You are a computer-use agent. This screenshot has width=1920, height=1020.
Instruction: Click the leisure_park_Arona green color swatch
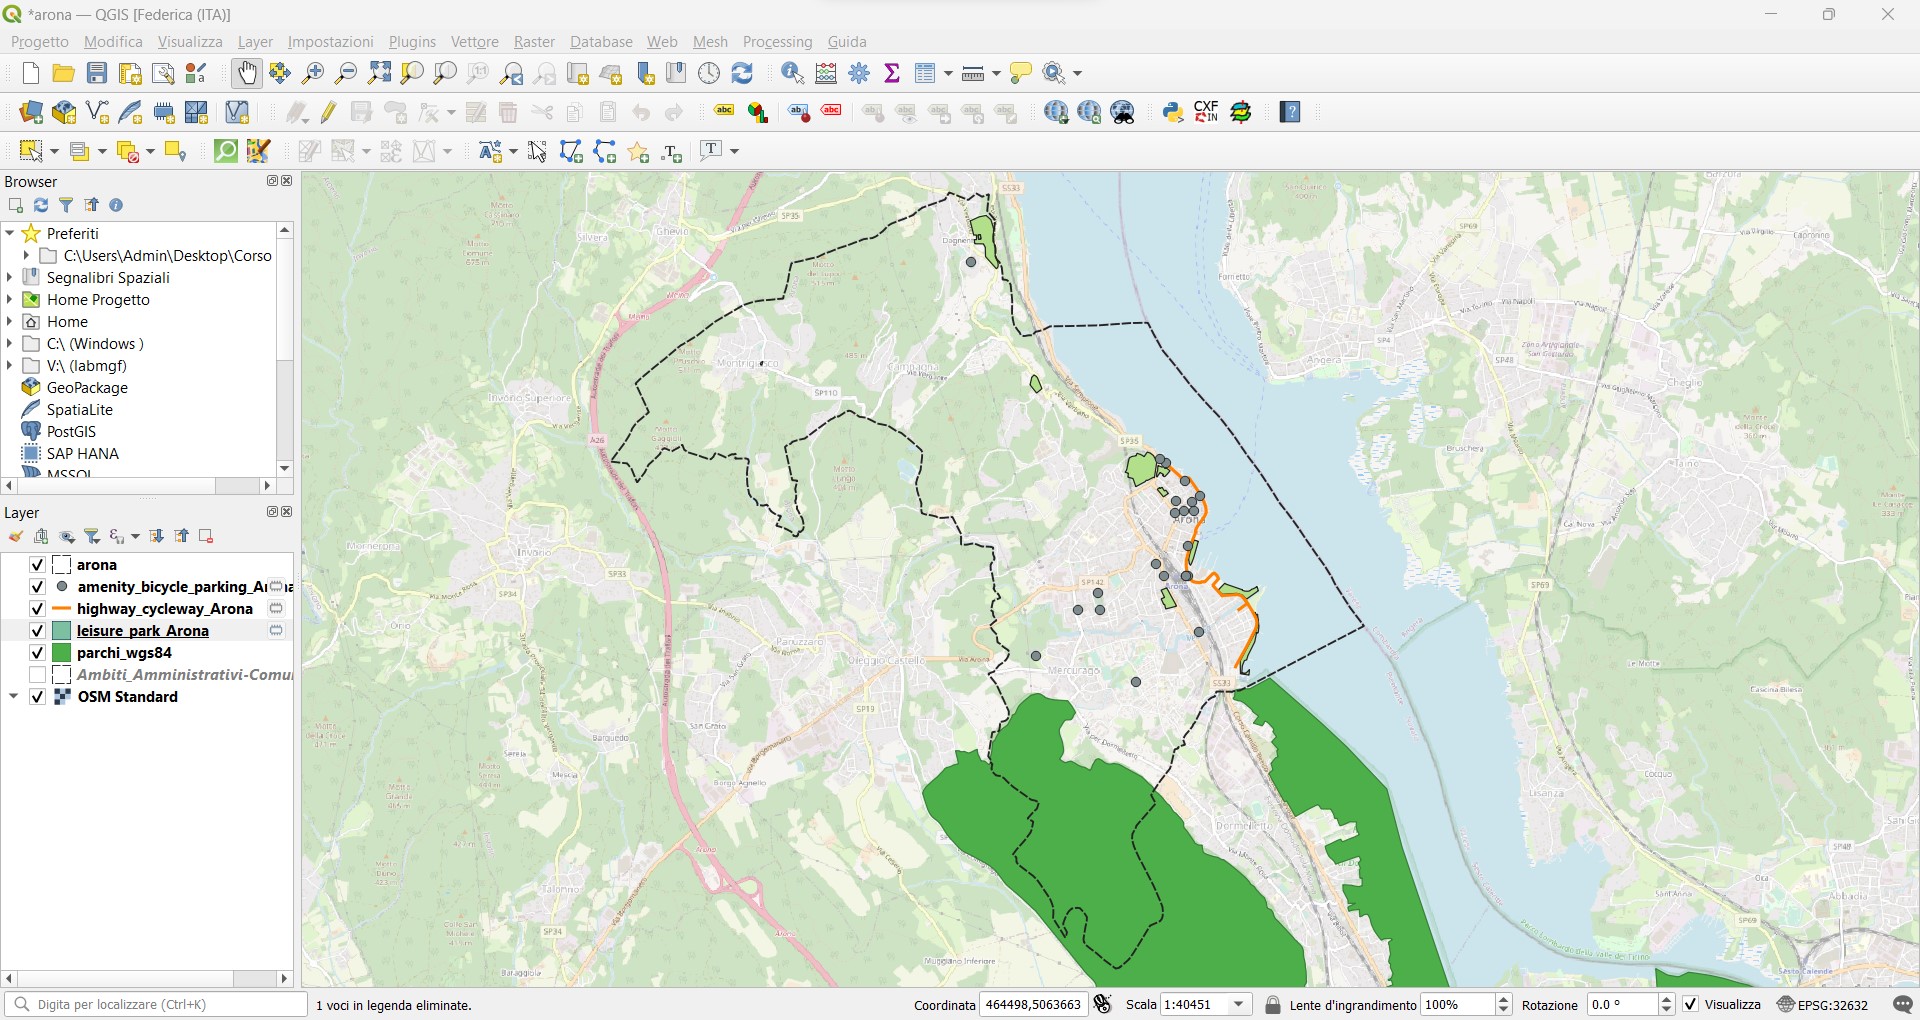61,631
